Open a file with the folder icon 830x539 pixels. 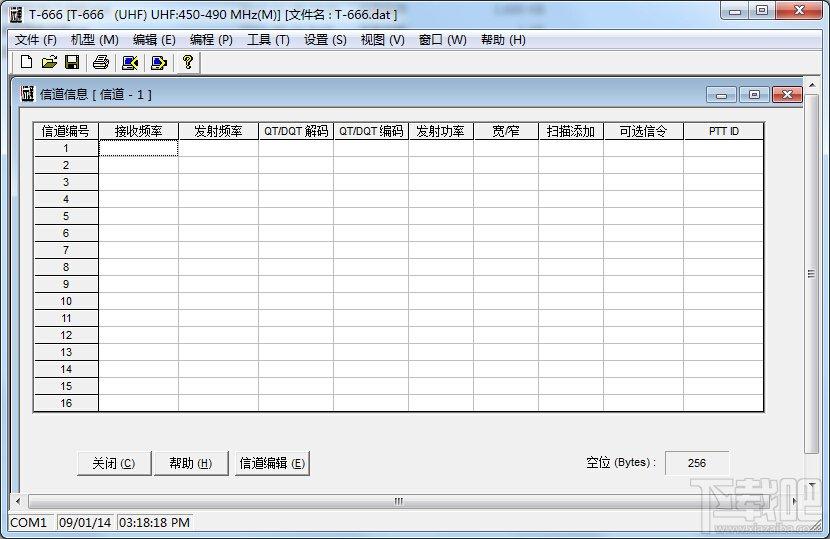pyautogui.click(x=49, y=62)
